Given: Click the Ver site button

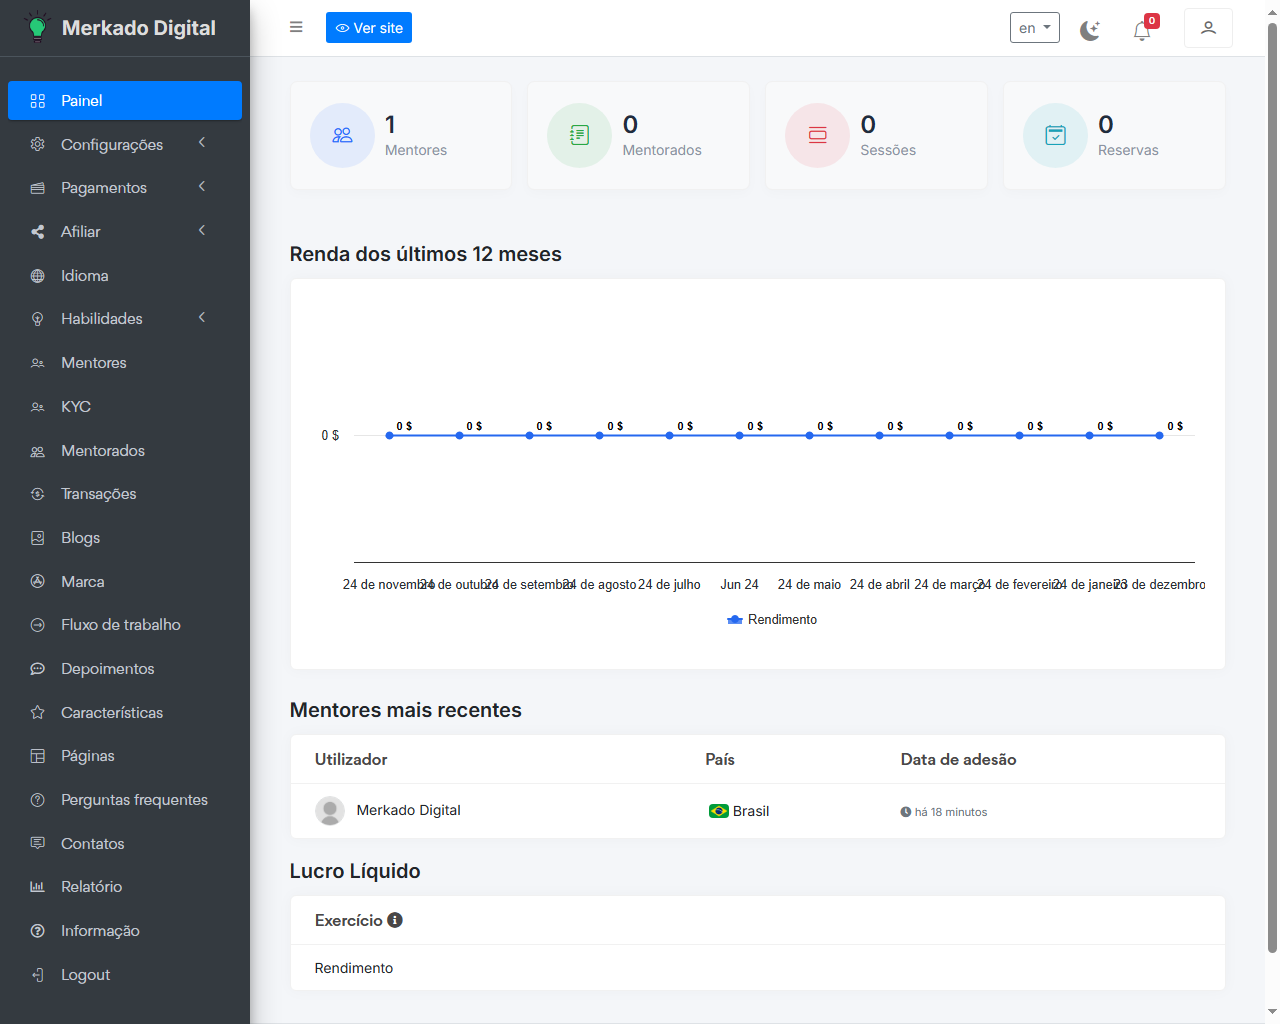Looking at the screenshot, I should point(369,28).
